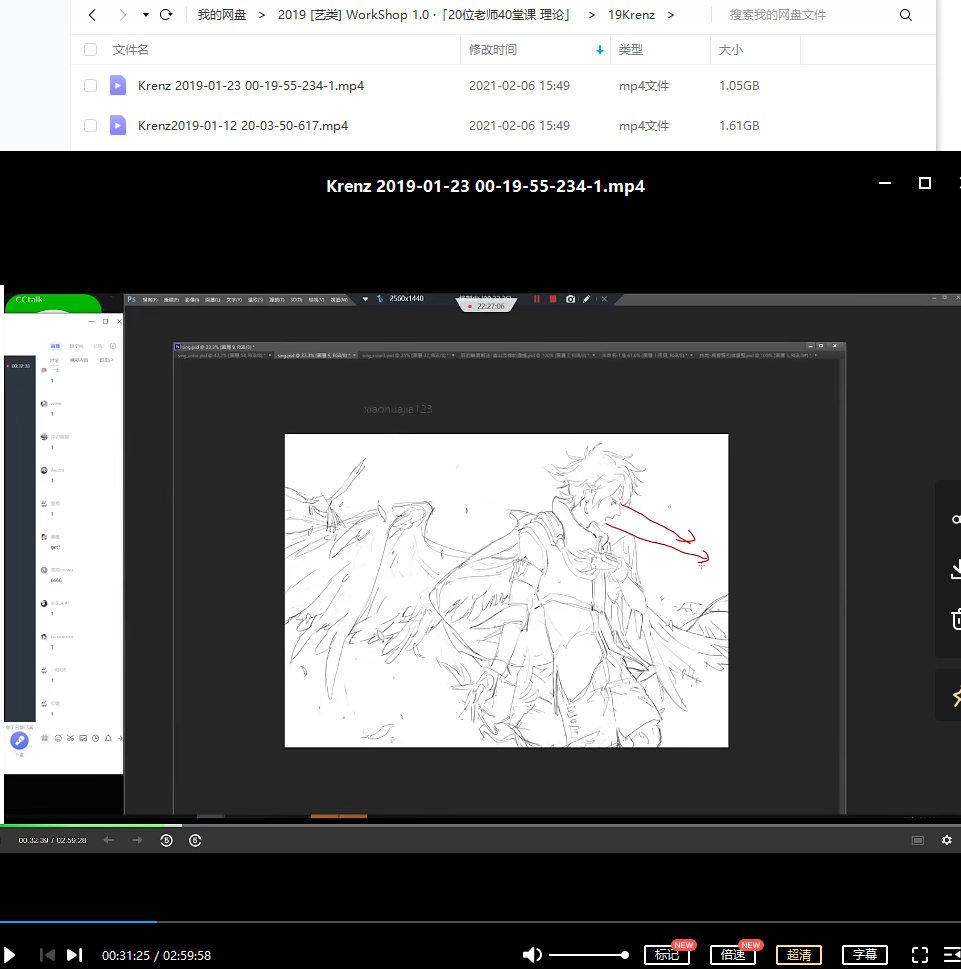Select the pen annotation icon next to the camera icon
The width and height of the screenshot is (961, 969).
[587, 299]
